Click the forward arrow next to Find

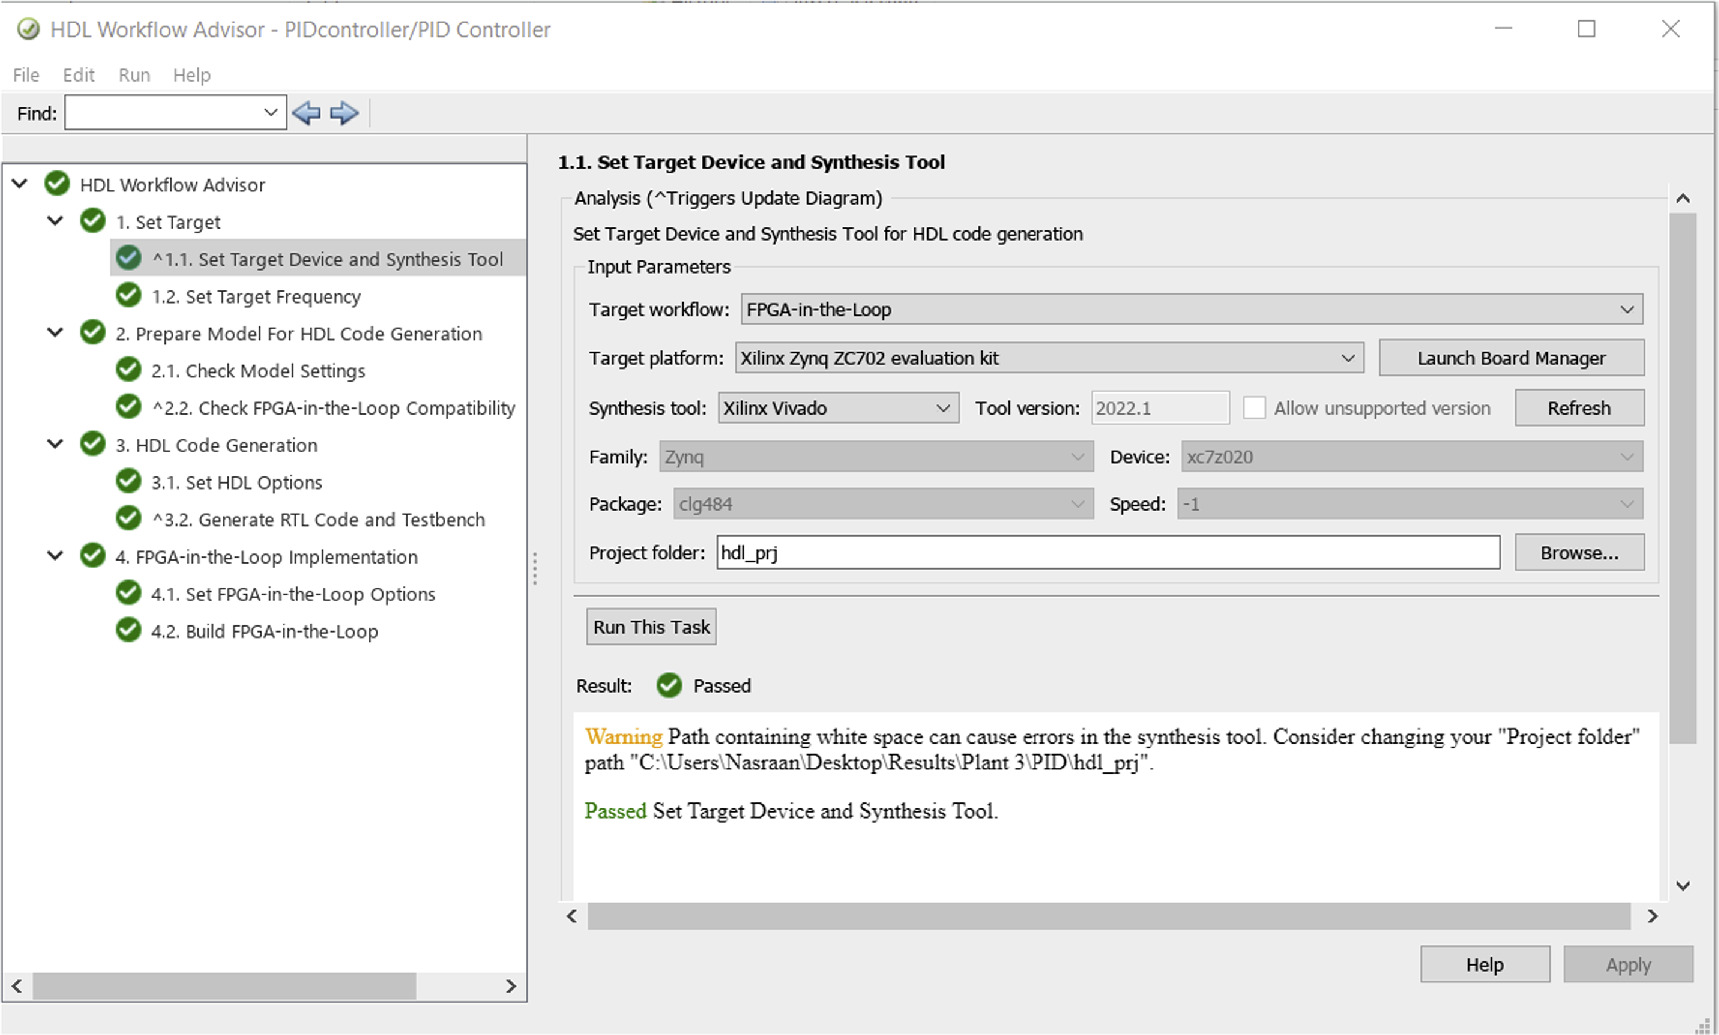coord(344,113)
